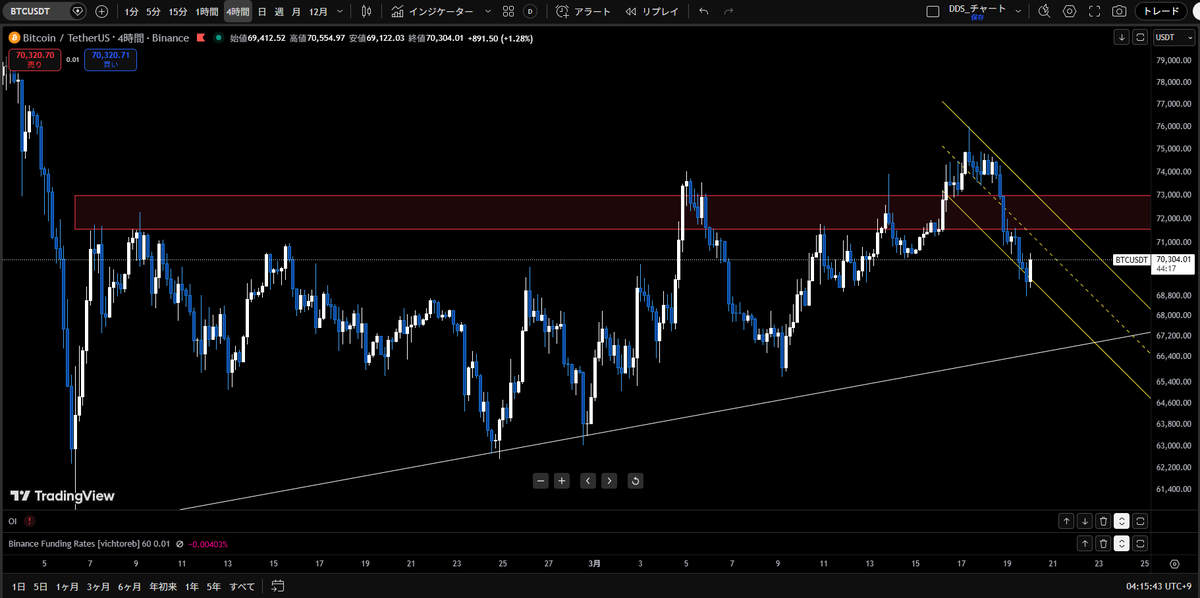
Task: Expand the indicators favorites dropdown arrow
Action: point(487,12)
